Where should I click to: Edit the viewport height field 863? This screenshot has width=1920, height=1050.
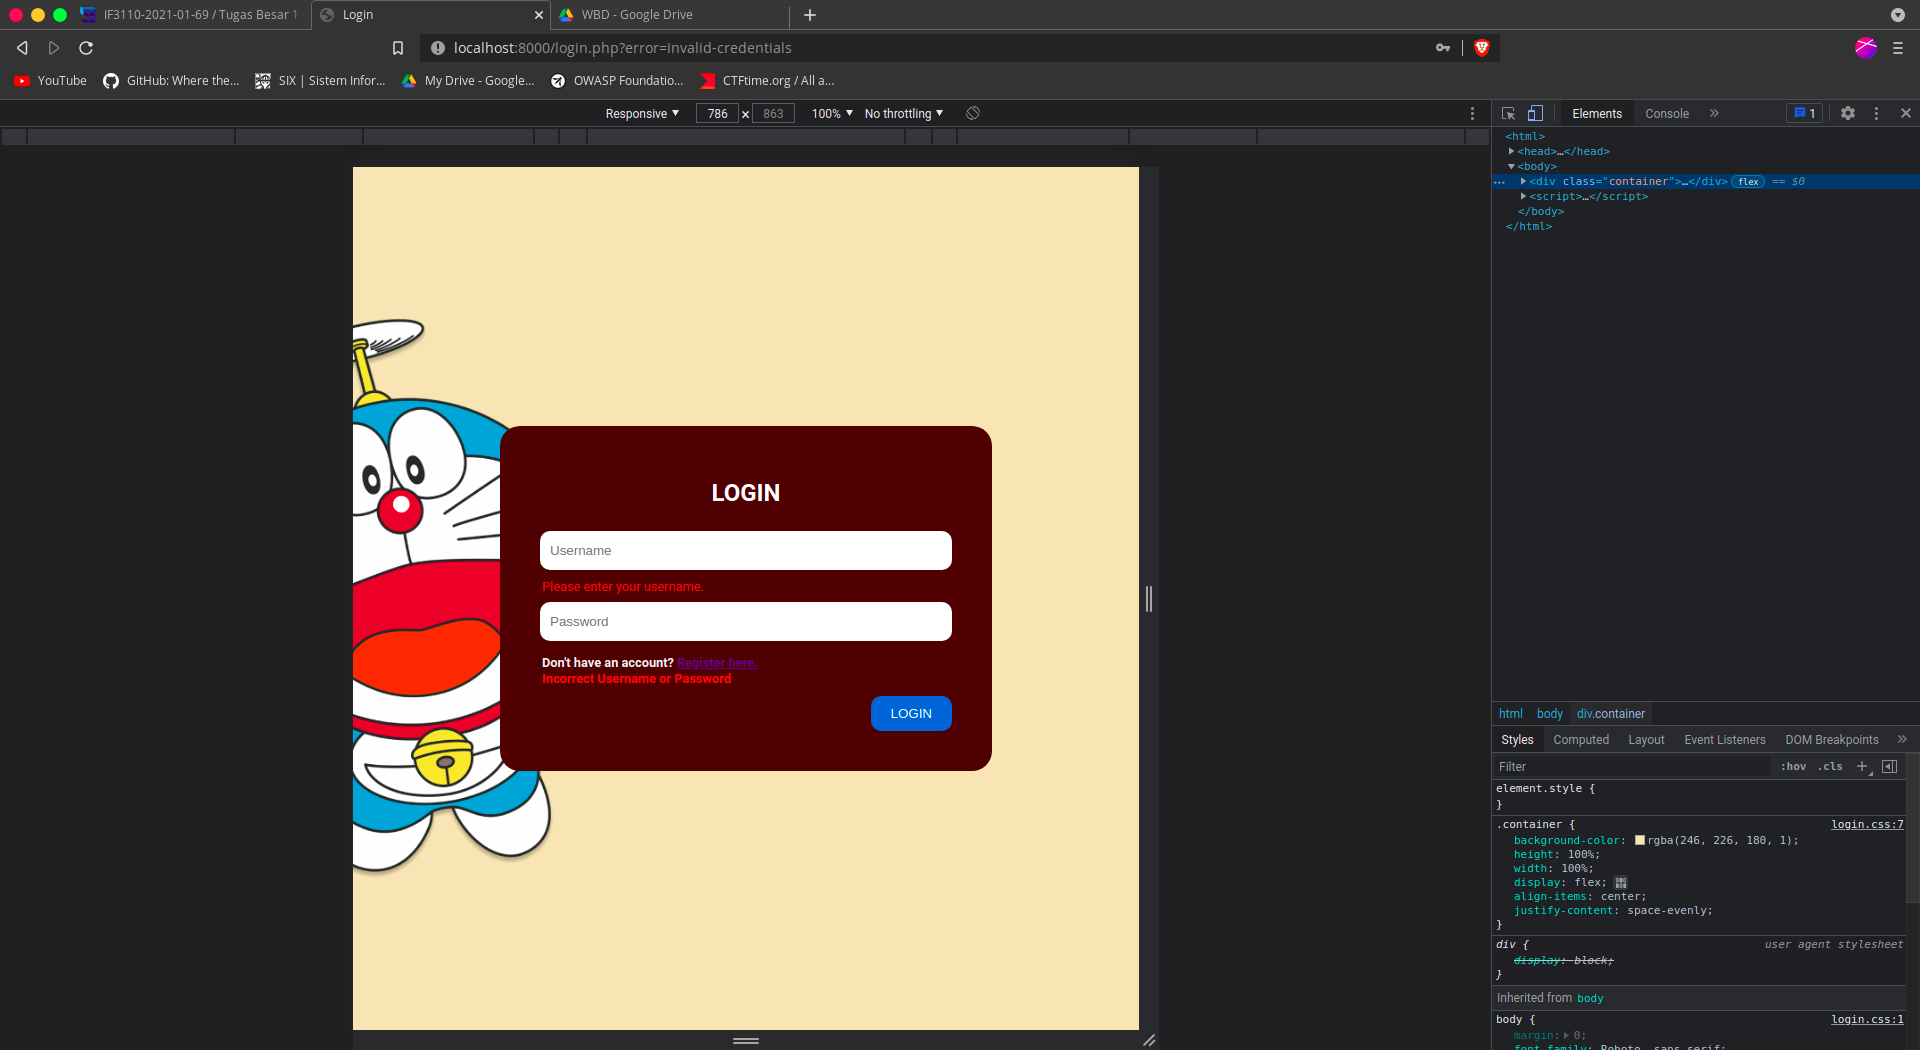773,114
